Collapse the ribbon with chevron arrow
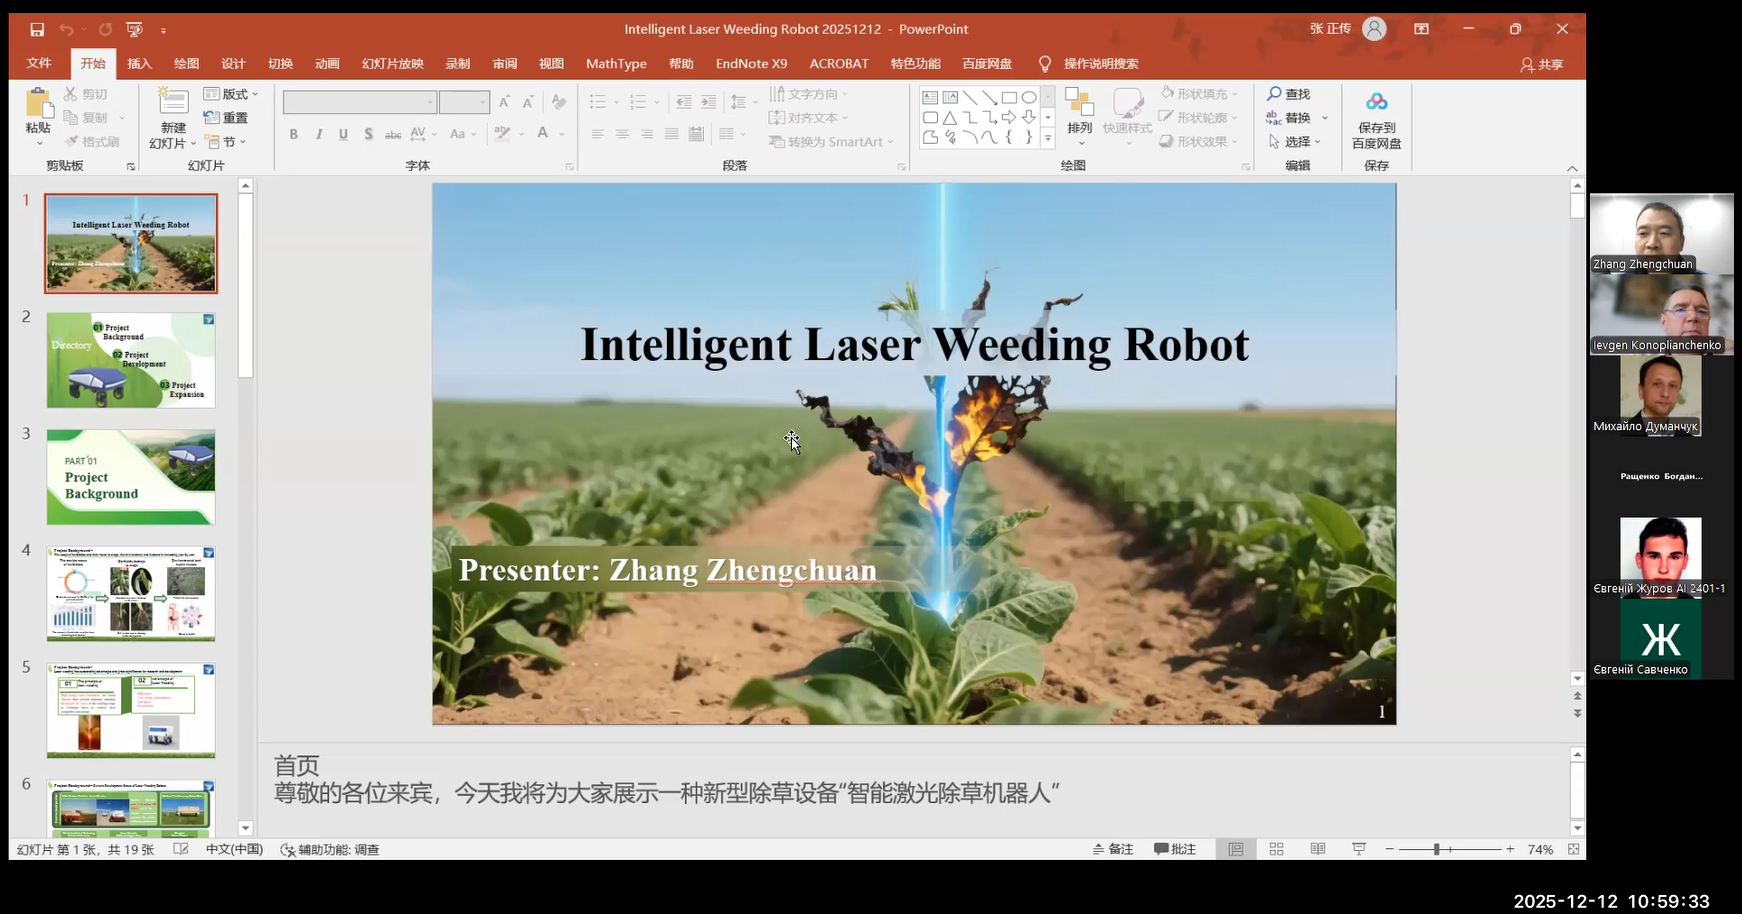Screen dimensions: 1742x914 click(1572, 168)
